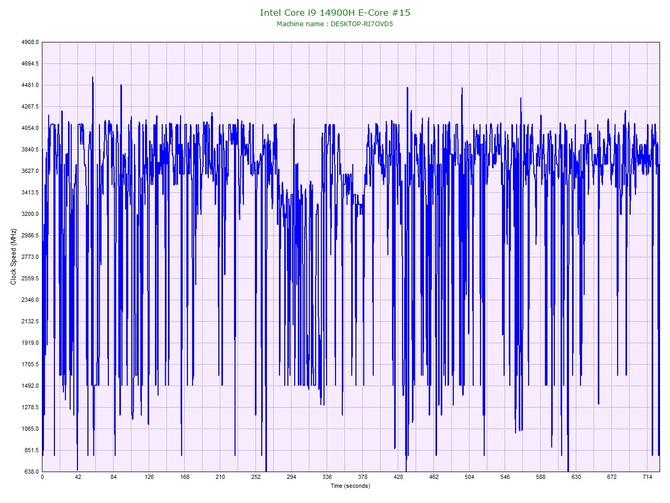This screenshot has height=503, width=670.
Task: Click the x-axis tick label 294
Action: [x=291, y=477]
